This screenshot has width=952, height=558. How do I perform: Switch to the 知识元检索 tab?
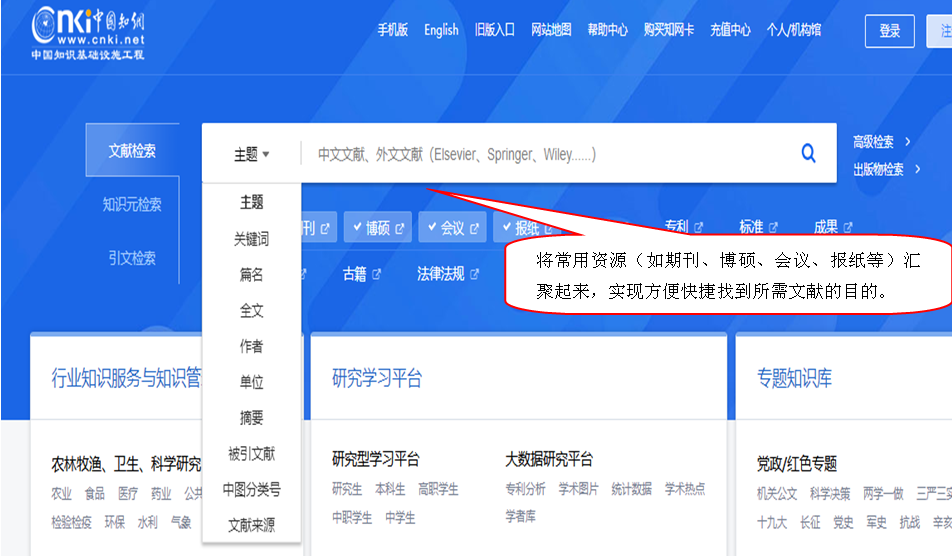132,205
